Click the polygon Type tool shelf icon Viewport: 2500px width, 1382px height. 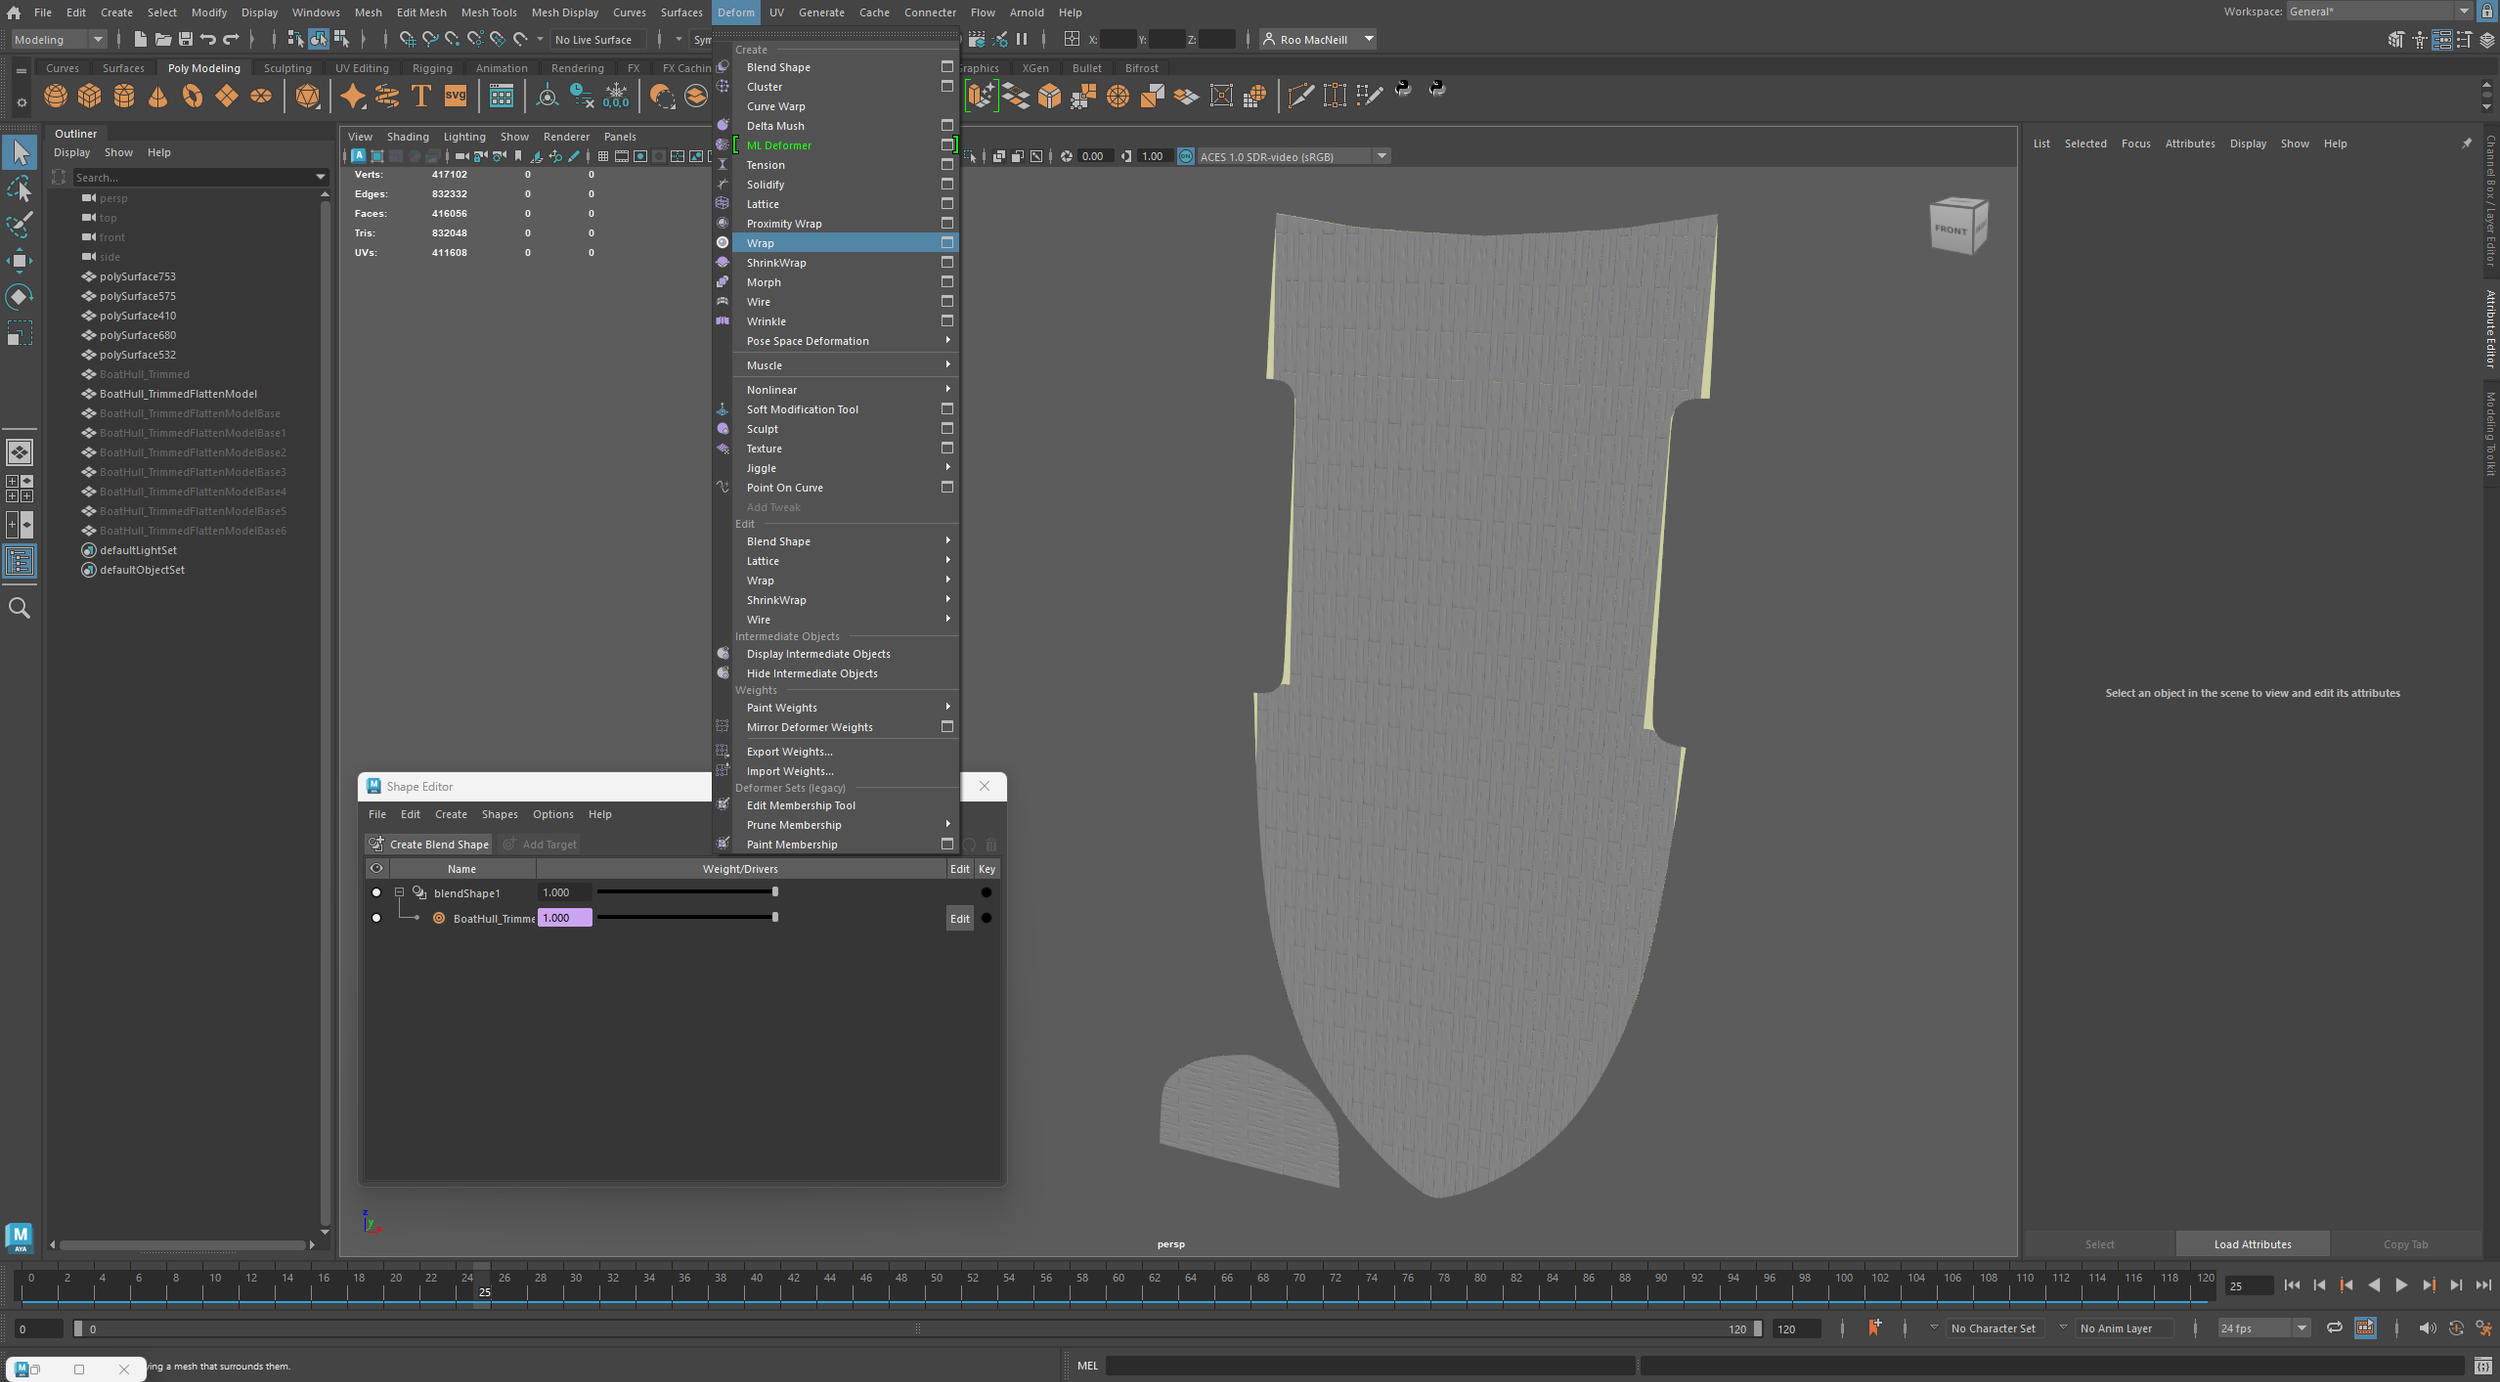tap(421, 96)
